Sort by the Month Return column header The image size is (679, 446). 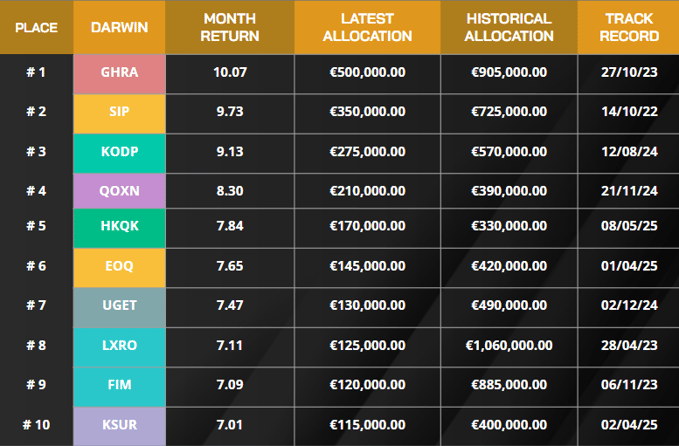tap(229, 28)
